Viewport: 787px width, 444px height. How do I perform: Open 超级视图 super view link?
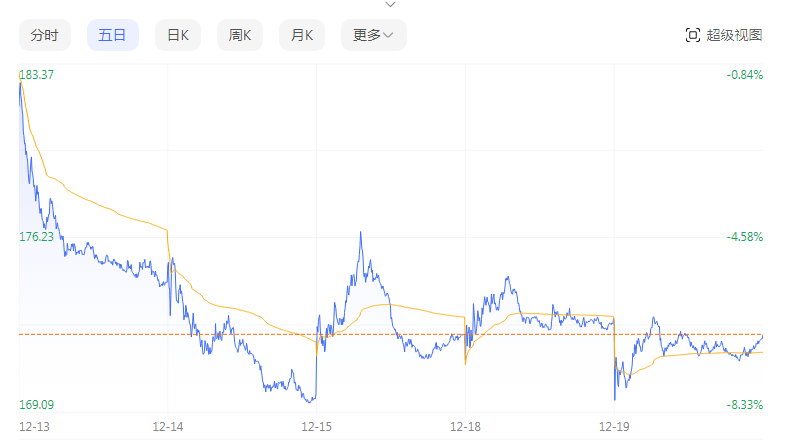point(734,35)
